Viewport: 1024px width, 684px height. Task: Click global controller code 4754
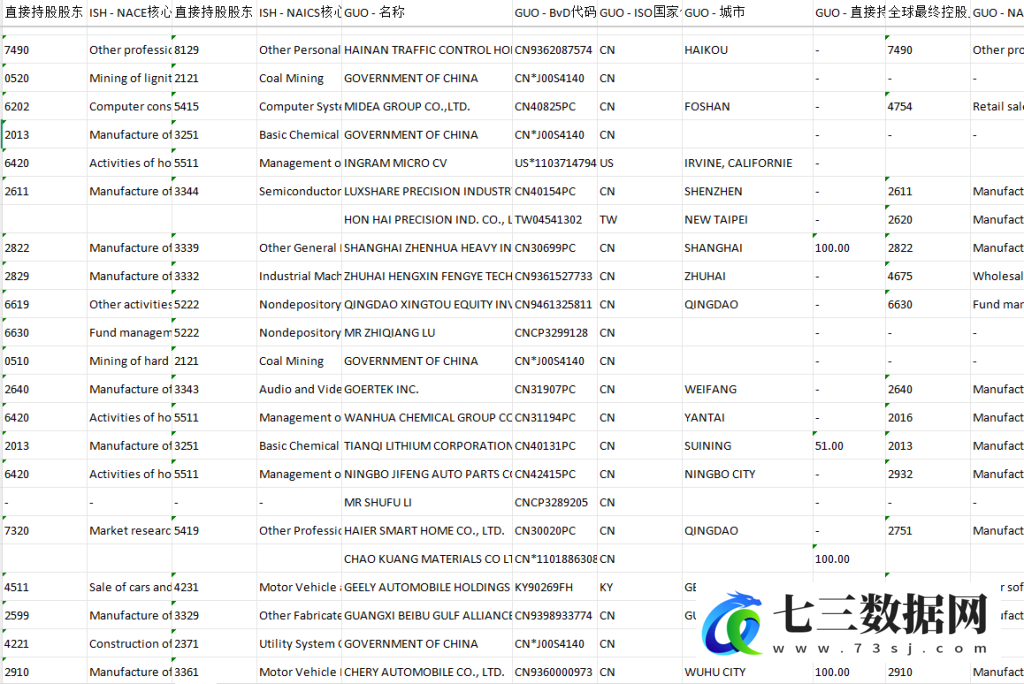(x=928, y=106)
